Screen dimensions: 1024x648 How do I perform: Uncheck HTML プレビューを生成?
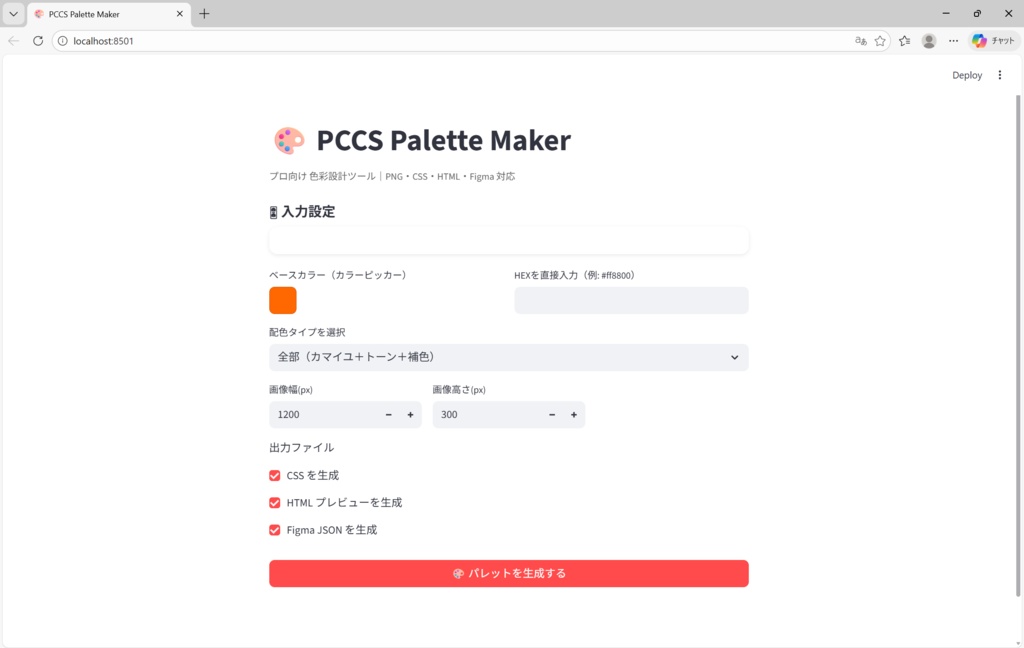(274, 503)
